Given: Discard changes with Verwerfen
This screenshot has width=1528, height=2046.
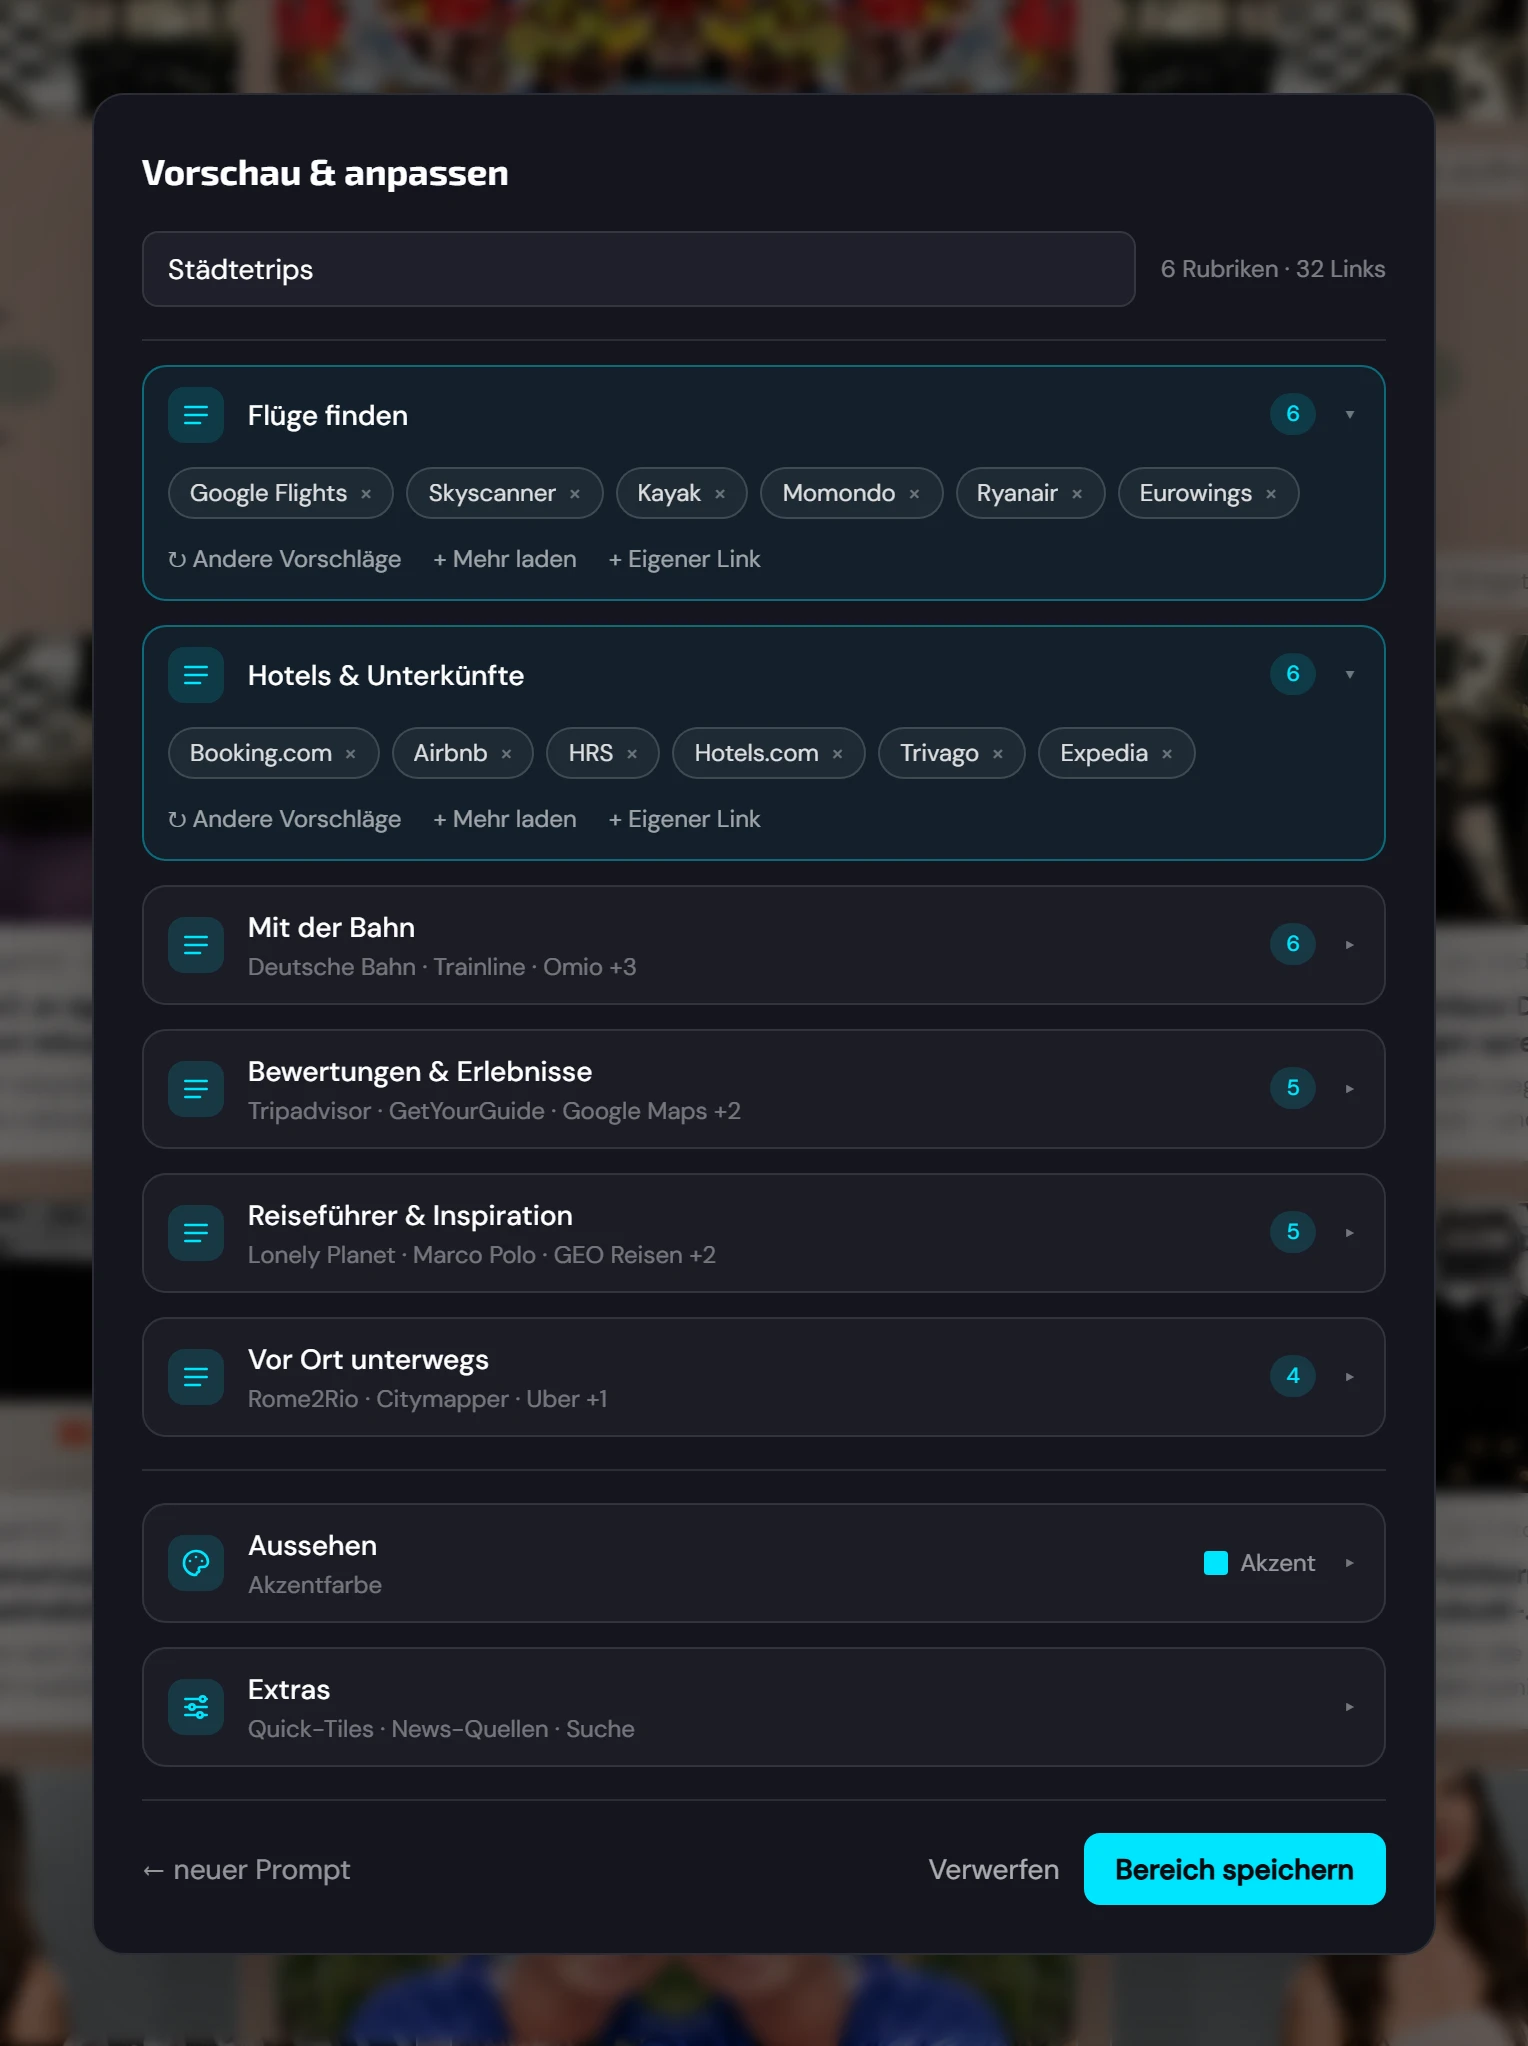Looking at the screenshot, I should tap(994, 1869).
